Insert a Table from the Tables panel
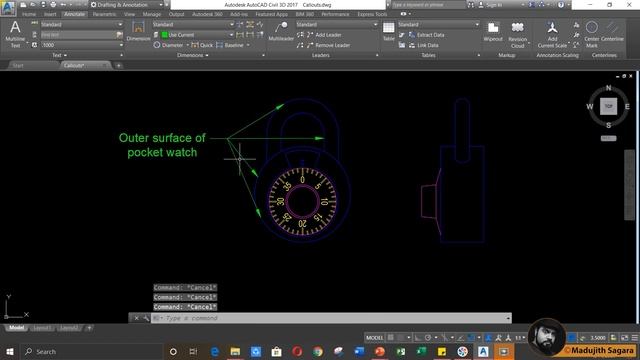 (389, 31)
